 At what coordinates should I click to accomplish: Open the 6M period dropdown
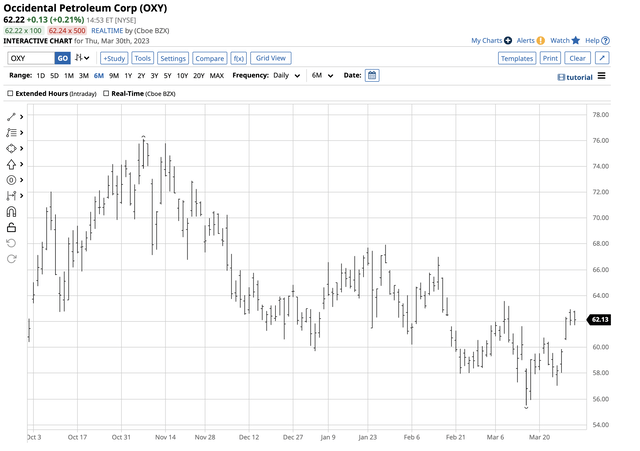coord(322,76)
